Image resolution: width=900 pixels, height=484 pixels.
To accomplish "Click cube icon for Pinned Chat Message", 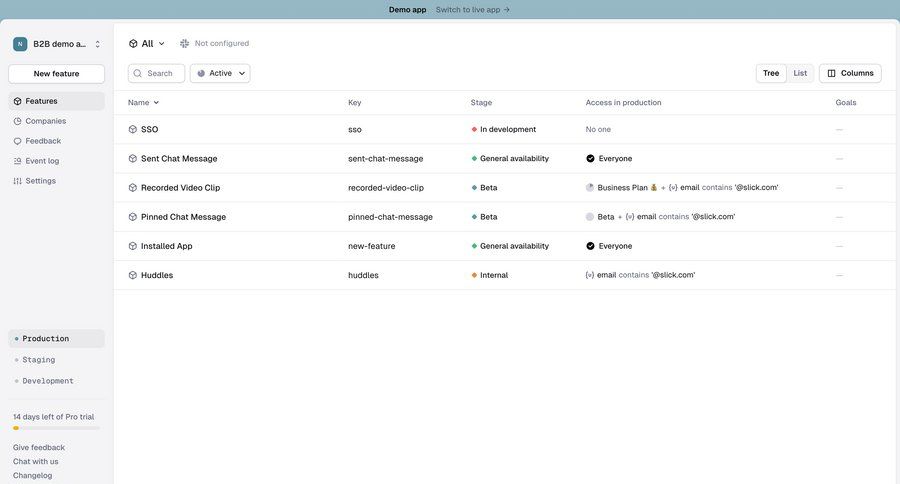I will [133, 217].
